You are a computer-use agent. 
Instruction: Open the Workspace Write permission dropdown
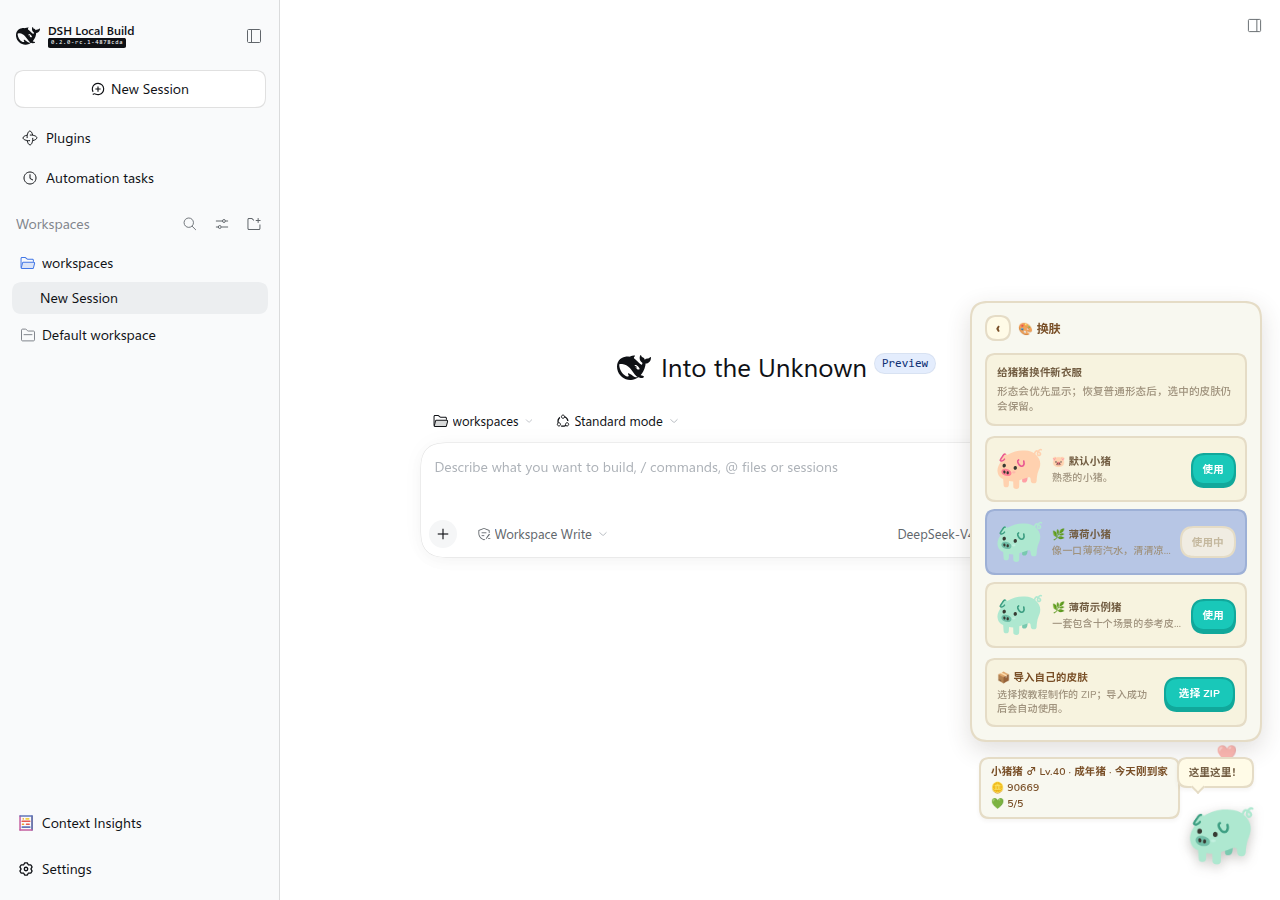(542, 534)
